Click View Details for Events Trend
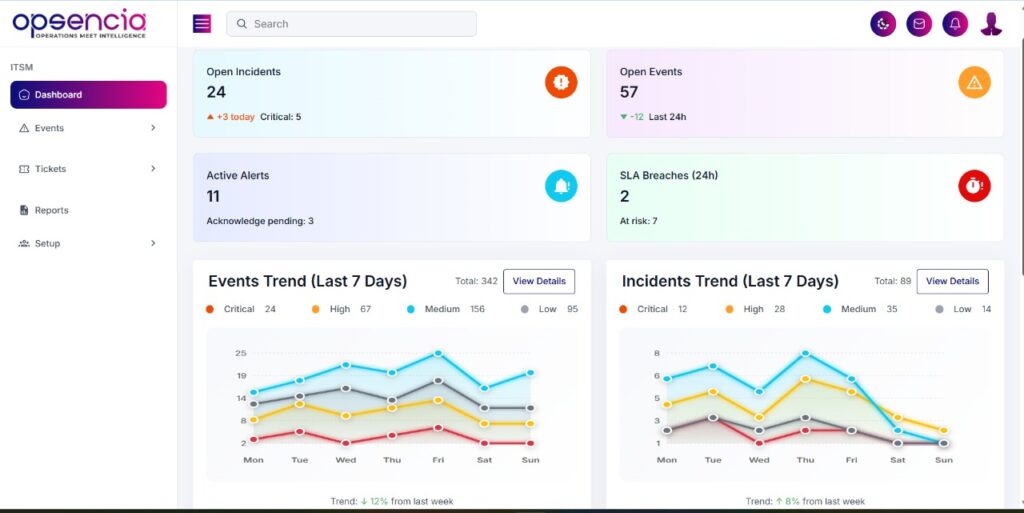 [539, 281]
